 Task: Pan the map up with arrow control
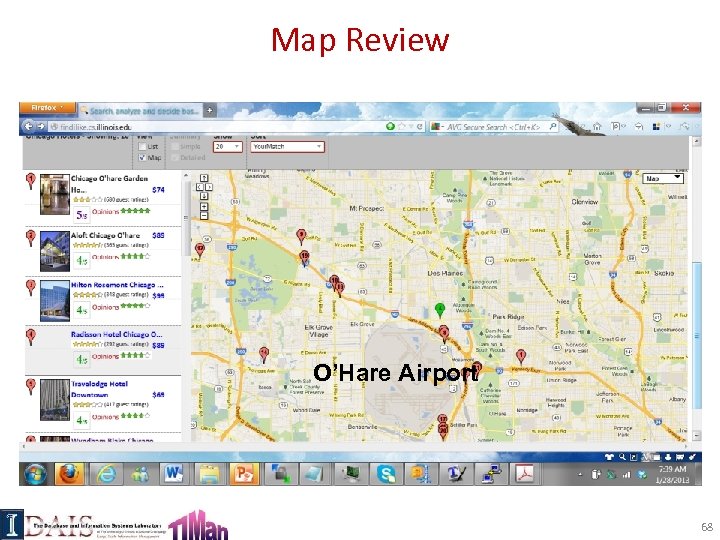click(x=204, y=178)
